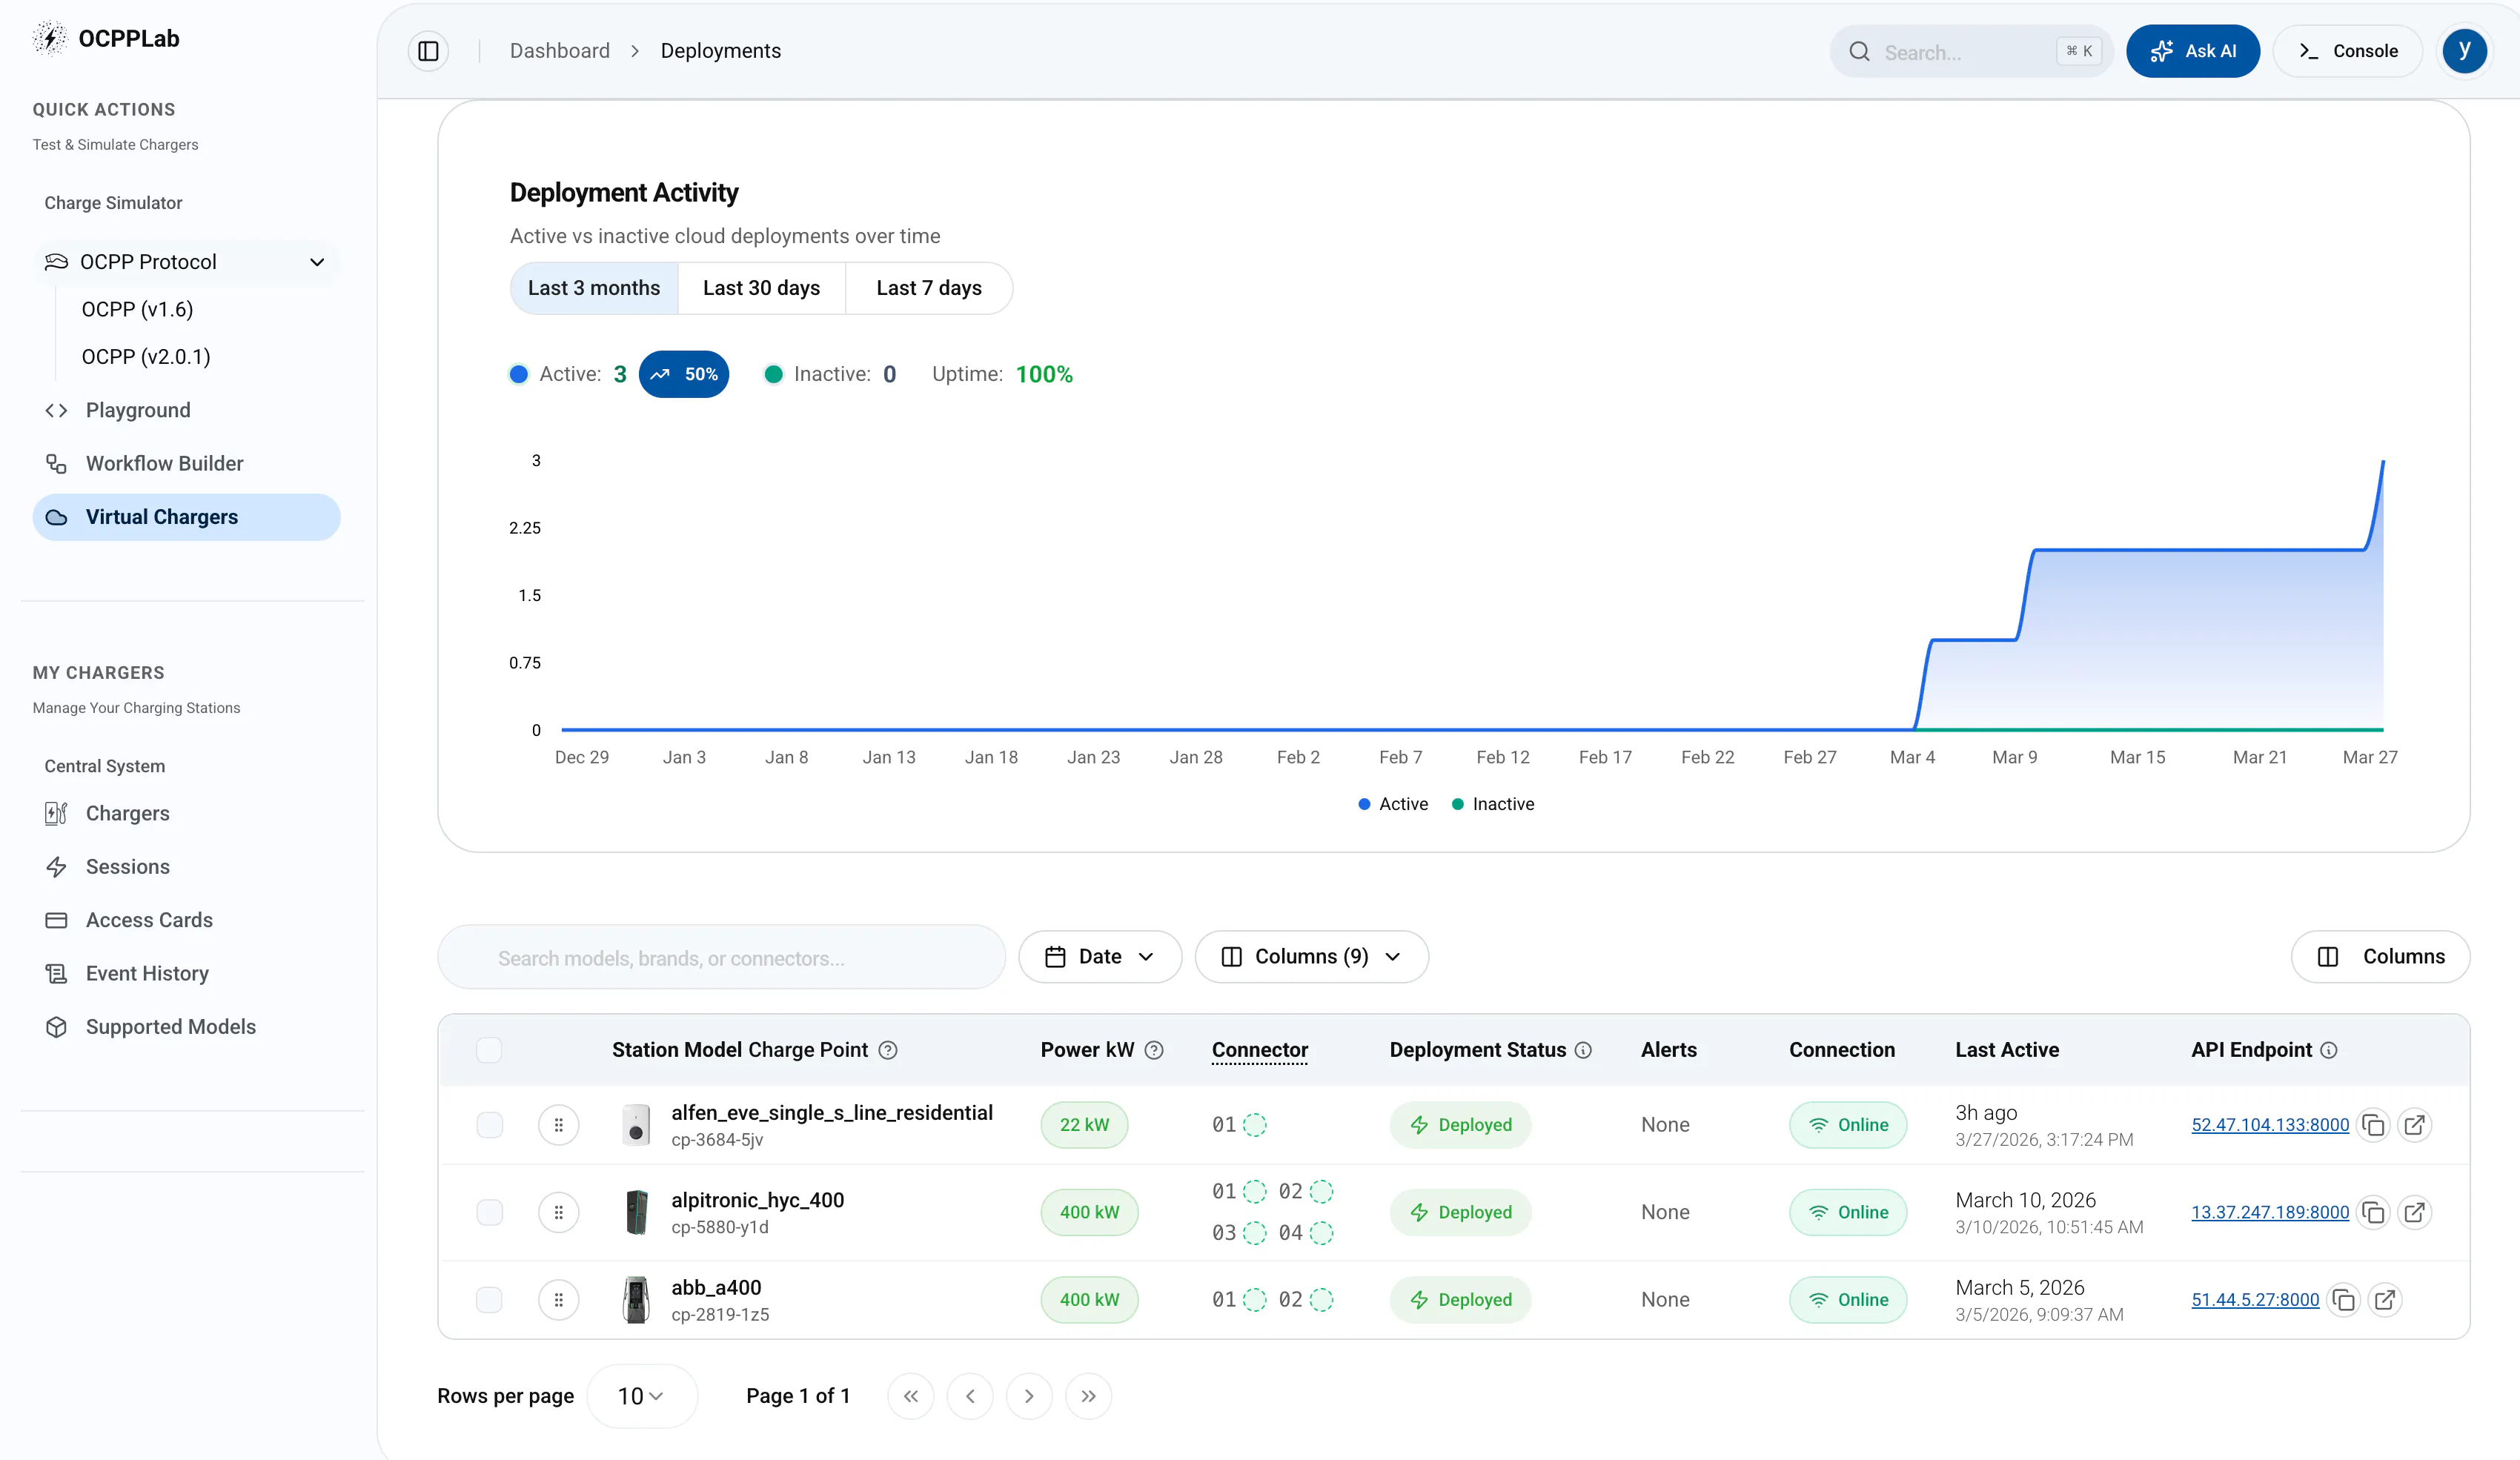The width and height of the screenshot is (2520, 1460).
Task: Click Online badge for abb_a400 row
Action: coord(1848,1300)
